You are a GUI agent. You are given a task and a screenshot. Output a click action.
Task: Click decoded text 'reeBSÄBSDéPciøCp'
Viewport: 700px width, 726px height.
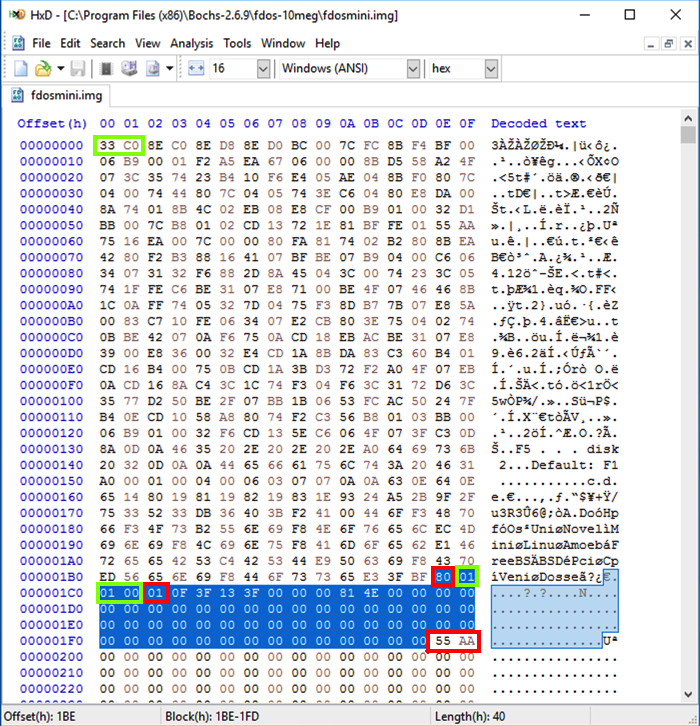(555, 561)
